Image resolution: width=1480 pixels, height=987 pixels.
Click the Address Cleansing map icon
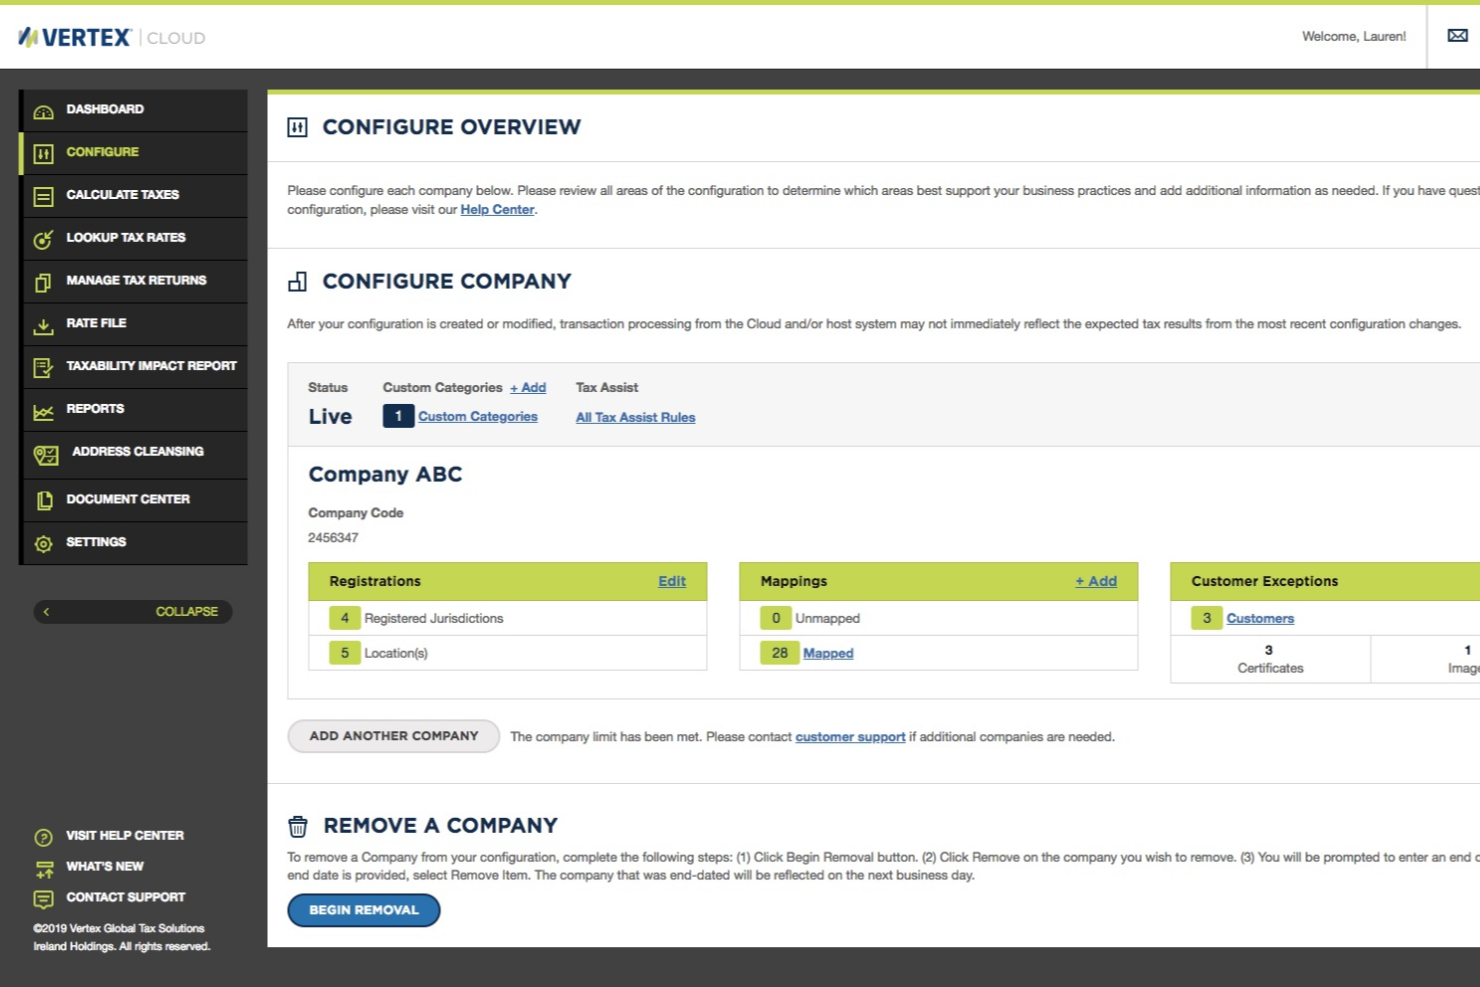click(x=46, y=455)
